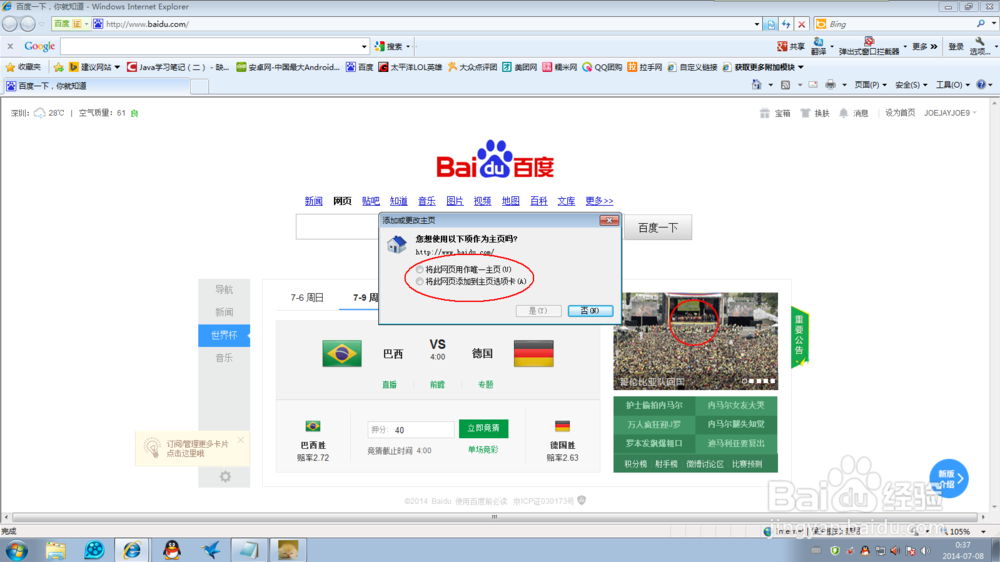Open a new blank tab button

click(200, 86)
